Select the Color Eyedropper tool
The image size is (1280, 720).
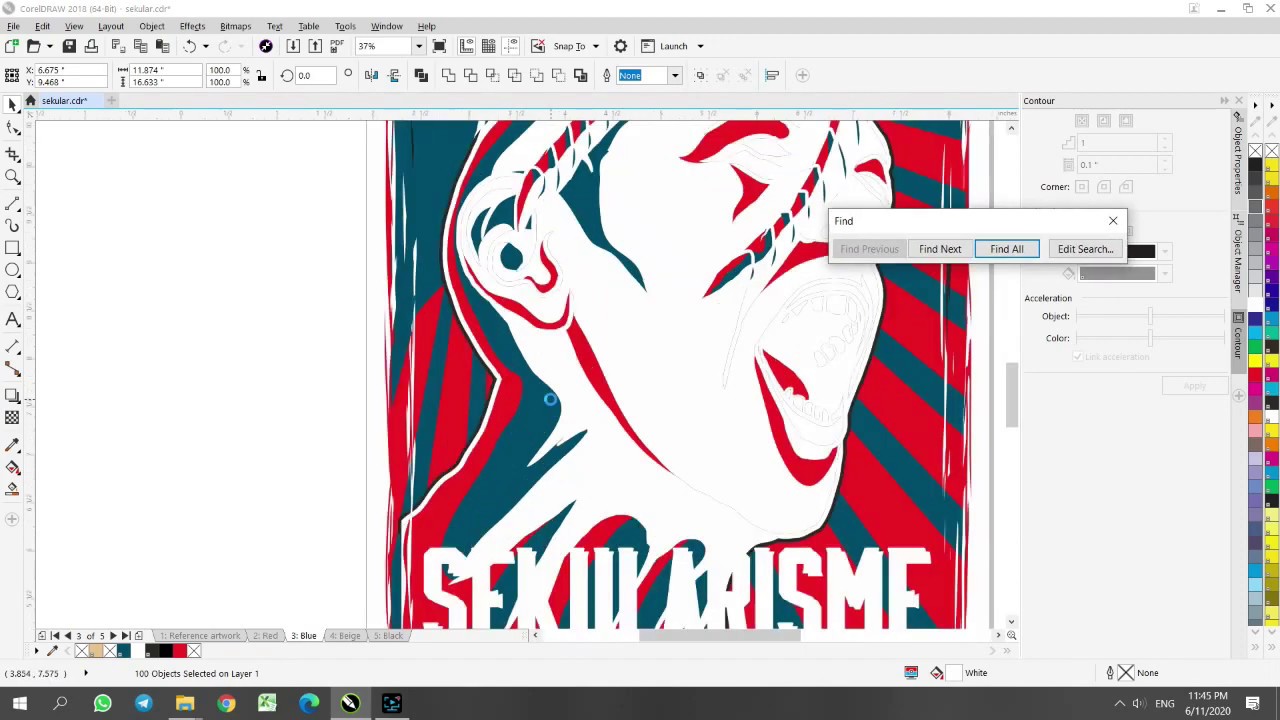12,444
